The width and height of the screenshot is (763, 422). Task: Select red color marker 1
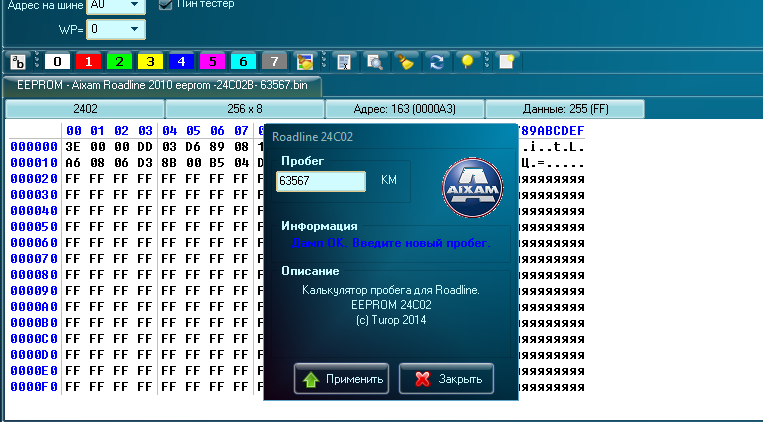[x=88, y=61]
